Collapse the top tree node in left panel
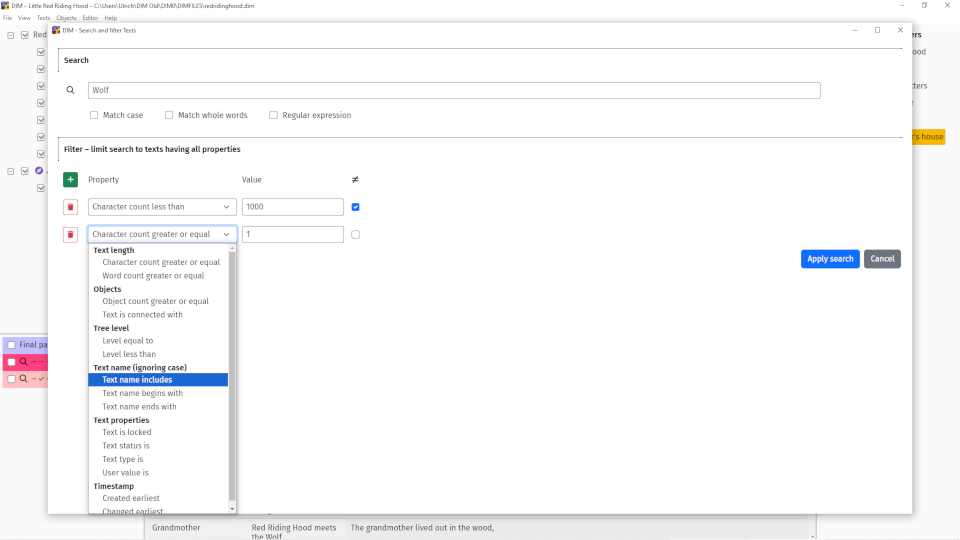The height and width of the screenshot is (540, 960). (11, 35)
